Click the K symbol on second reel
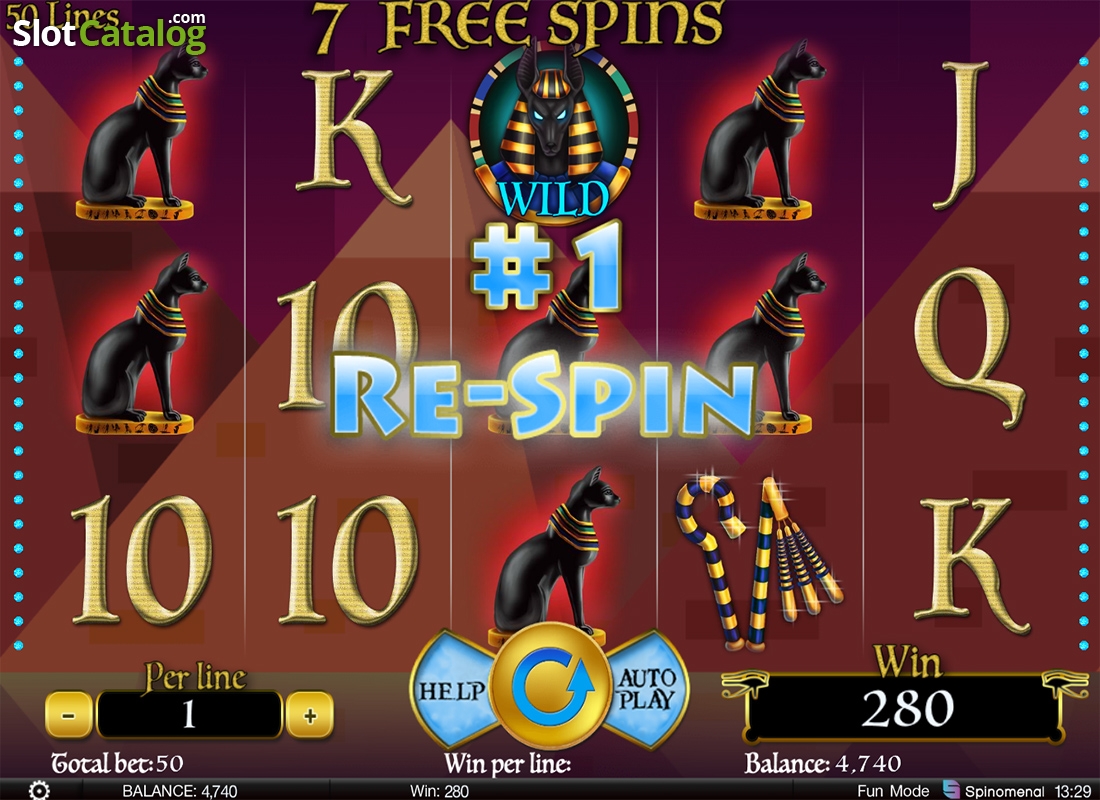 click(x=349, y=136)
